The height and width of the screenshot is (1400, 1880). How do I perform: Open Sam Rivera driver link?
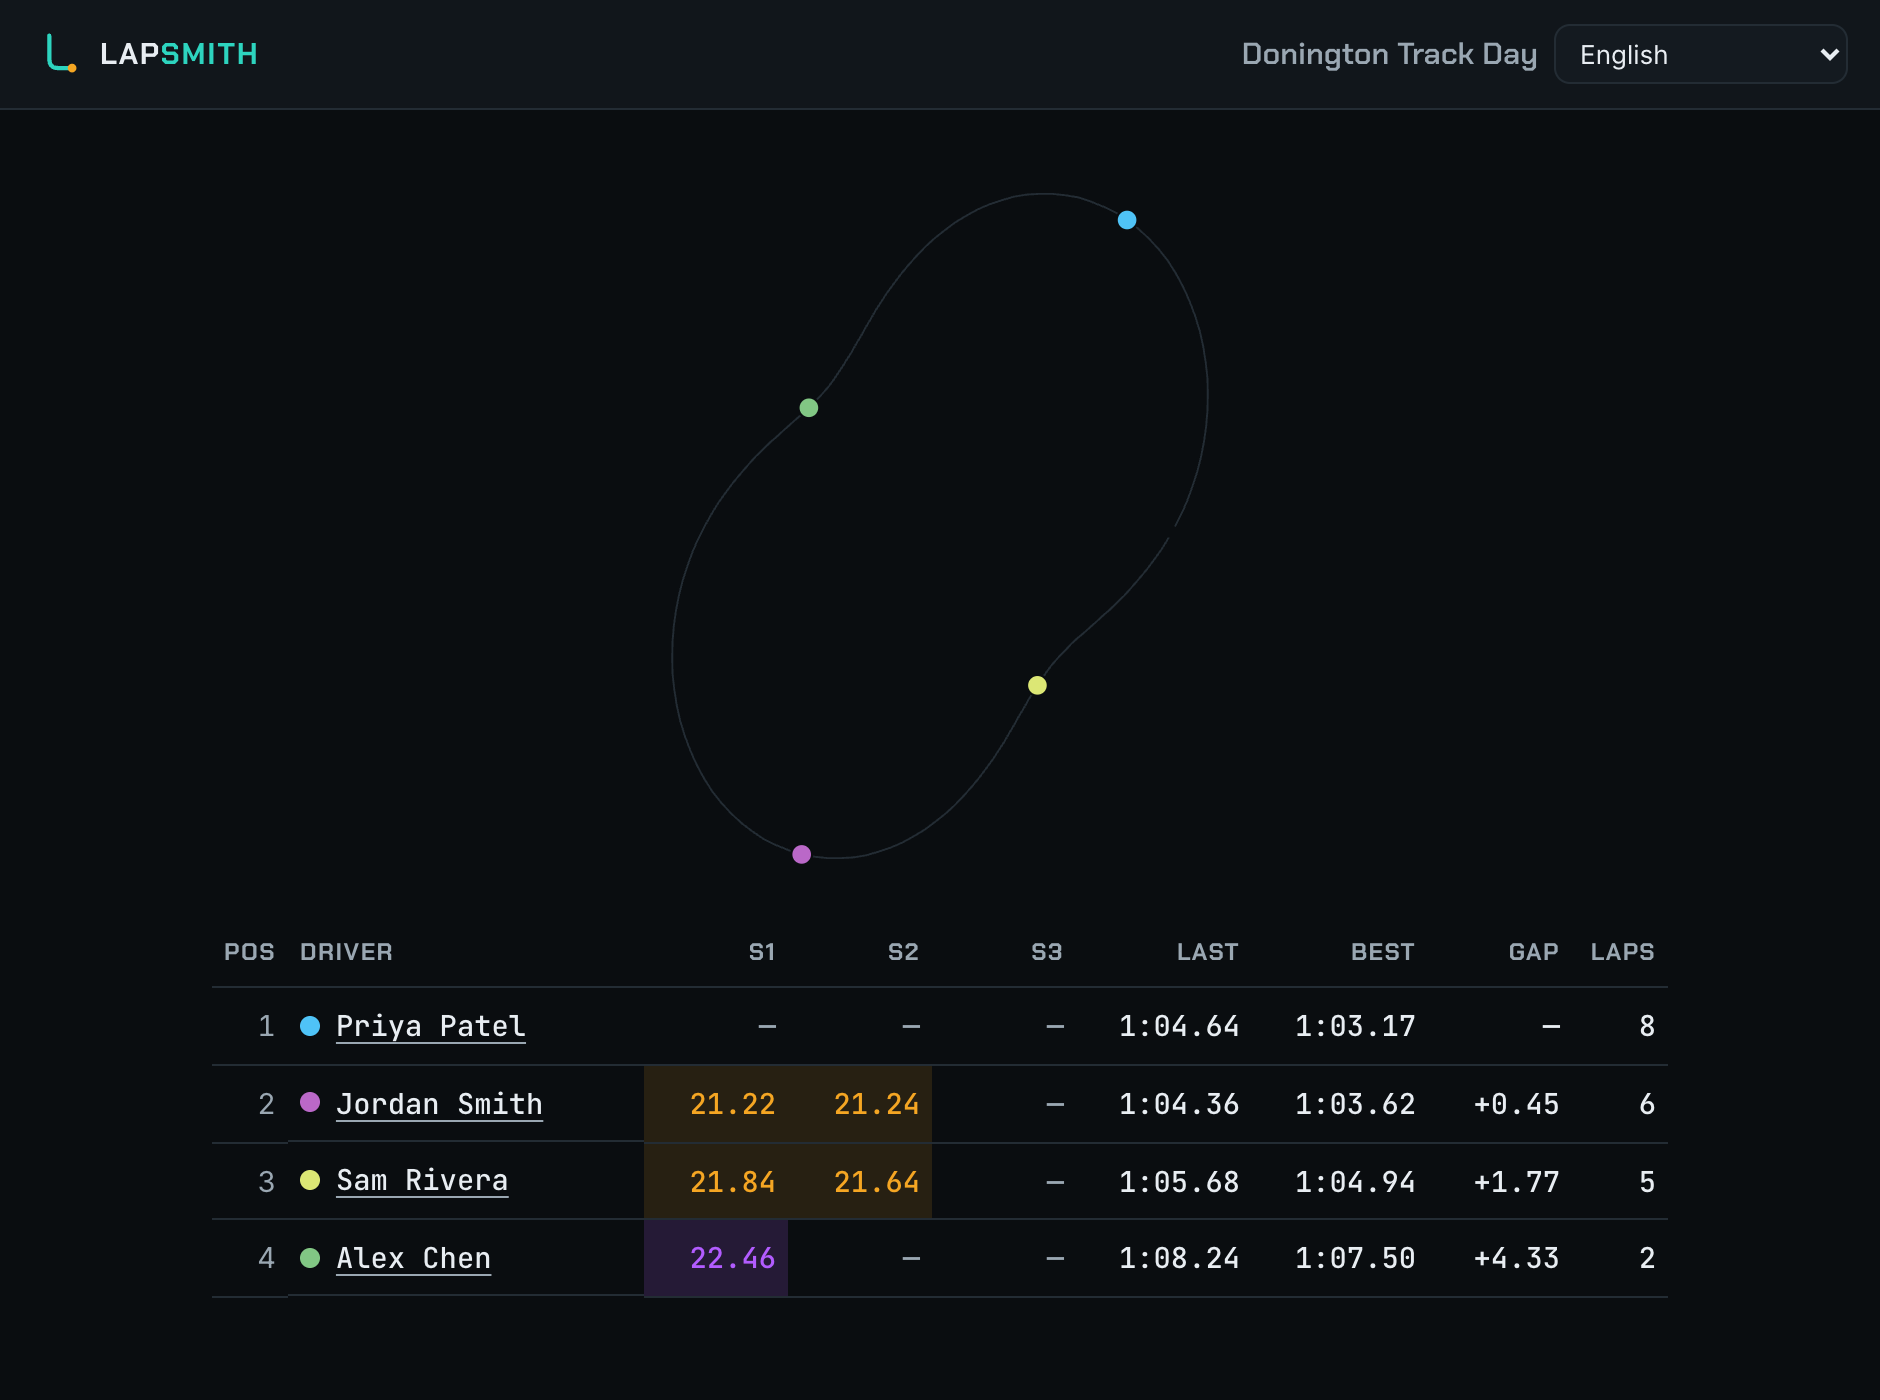[x=422, y=1180]
